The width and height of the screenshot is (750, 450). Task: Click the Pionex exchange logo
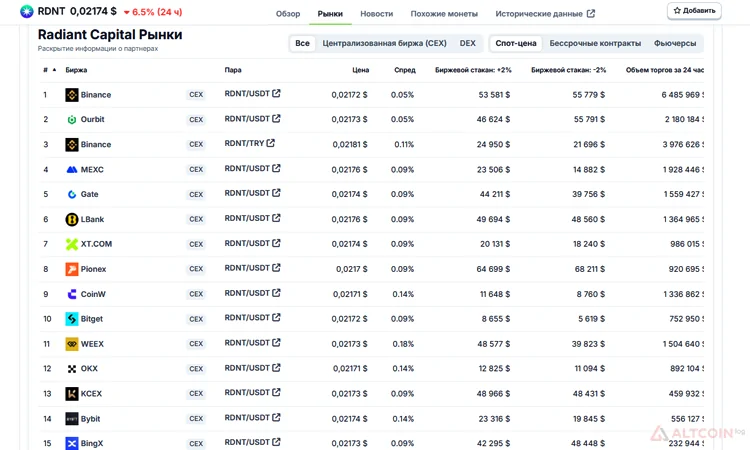click(72, 269)
